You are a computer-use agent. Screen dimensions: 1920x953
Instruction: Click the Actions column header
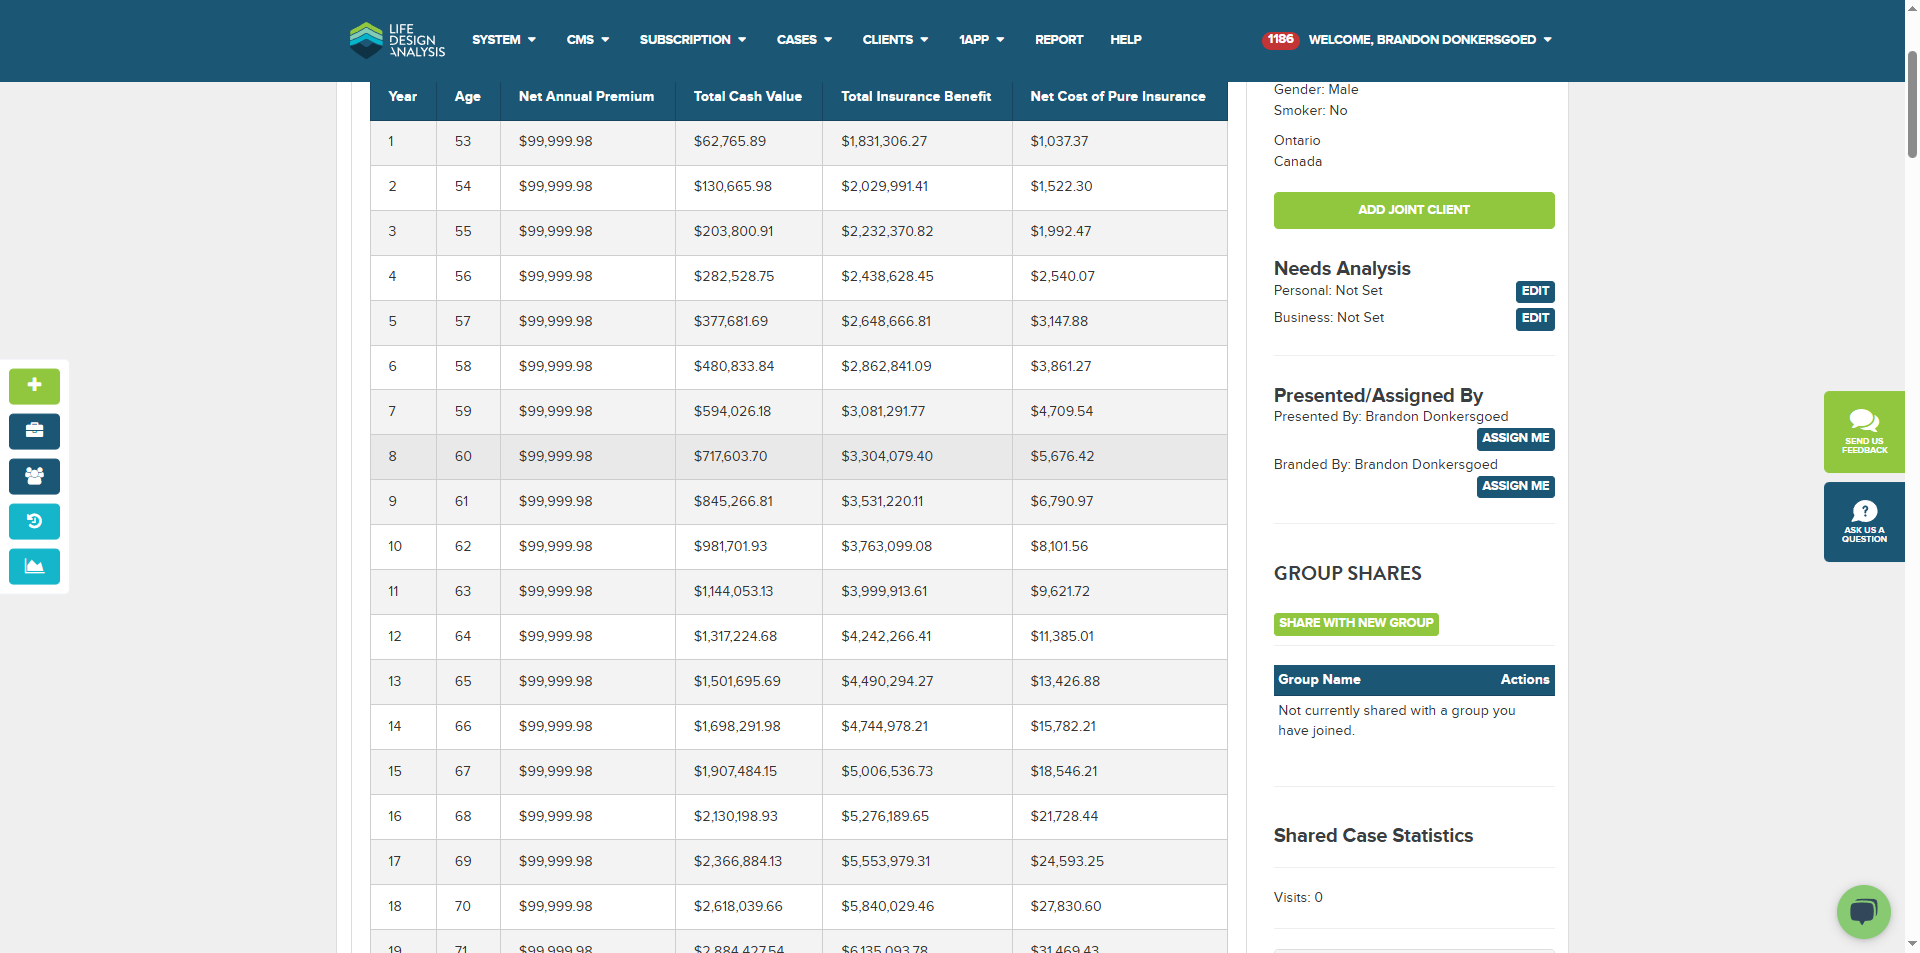click(1525, 680)
